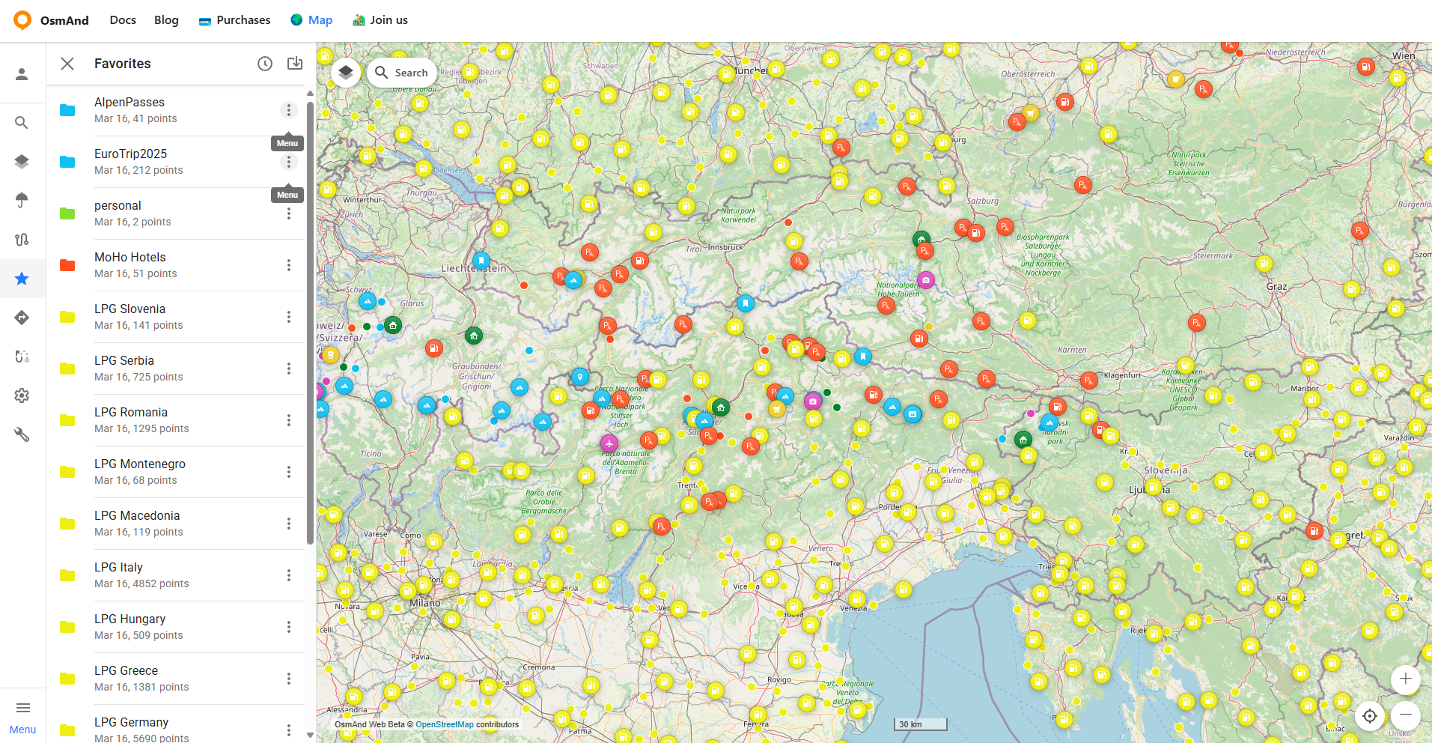Open the plan route sidebar icon
Viewport: 1432px width, 743px height.
[22, 356]
